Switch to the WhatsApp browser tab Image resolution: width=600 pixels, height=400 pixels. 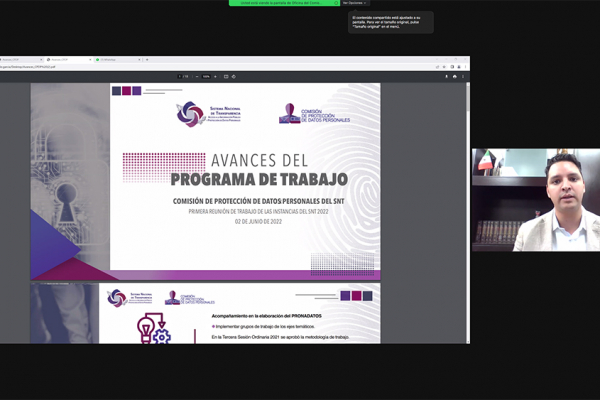click(119, 60)
